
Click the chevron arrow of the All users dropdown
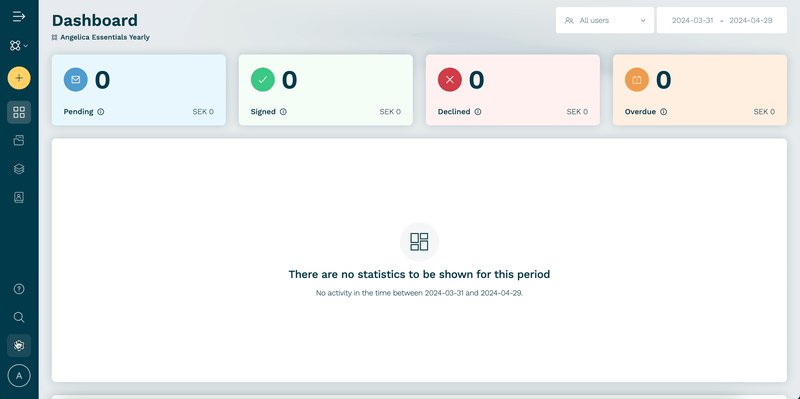pos(643,20)
